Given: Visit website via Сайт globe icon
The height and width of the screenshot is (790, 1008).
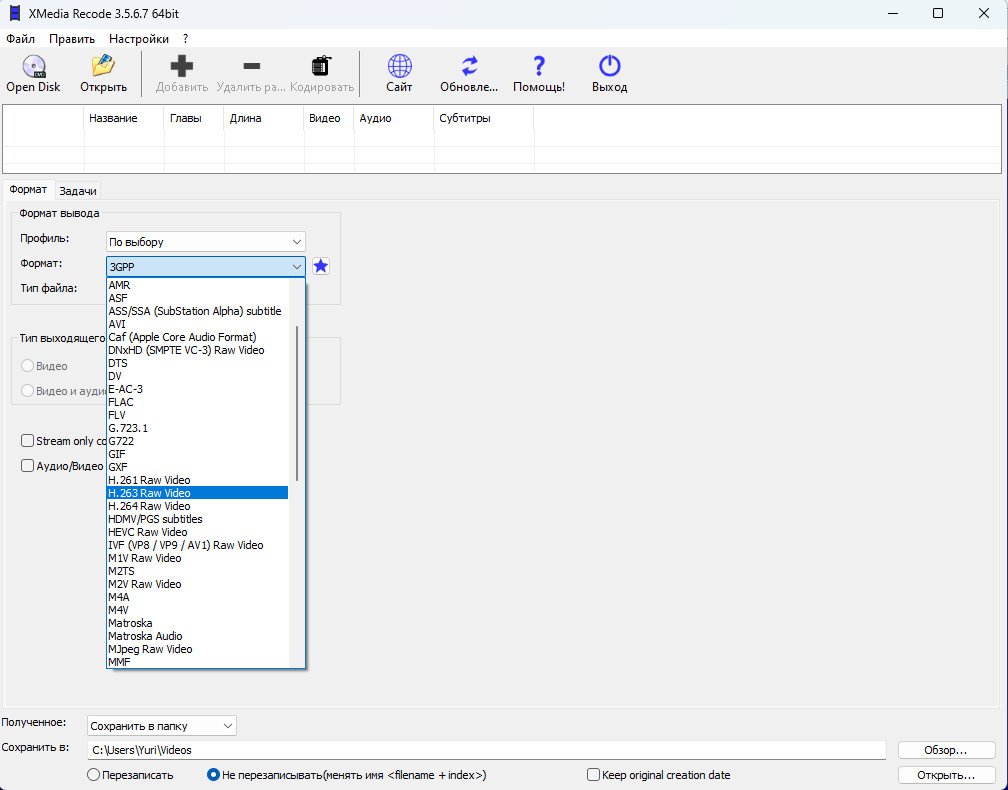Looking at the screenshot, I should click(399, 66).
